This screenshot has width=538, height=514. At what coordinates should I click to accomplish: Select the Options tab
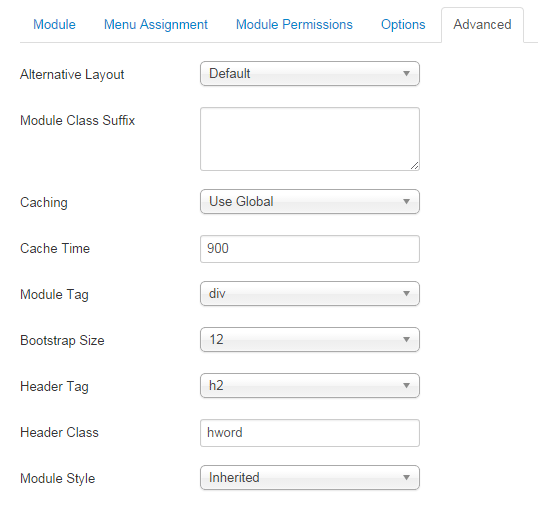[x=403, y=25]
